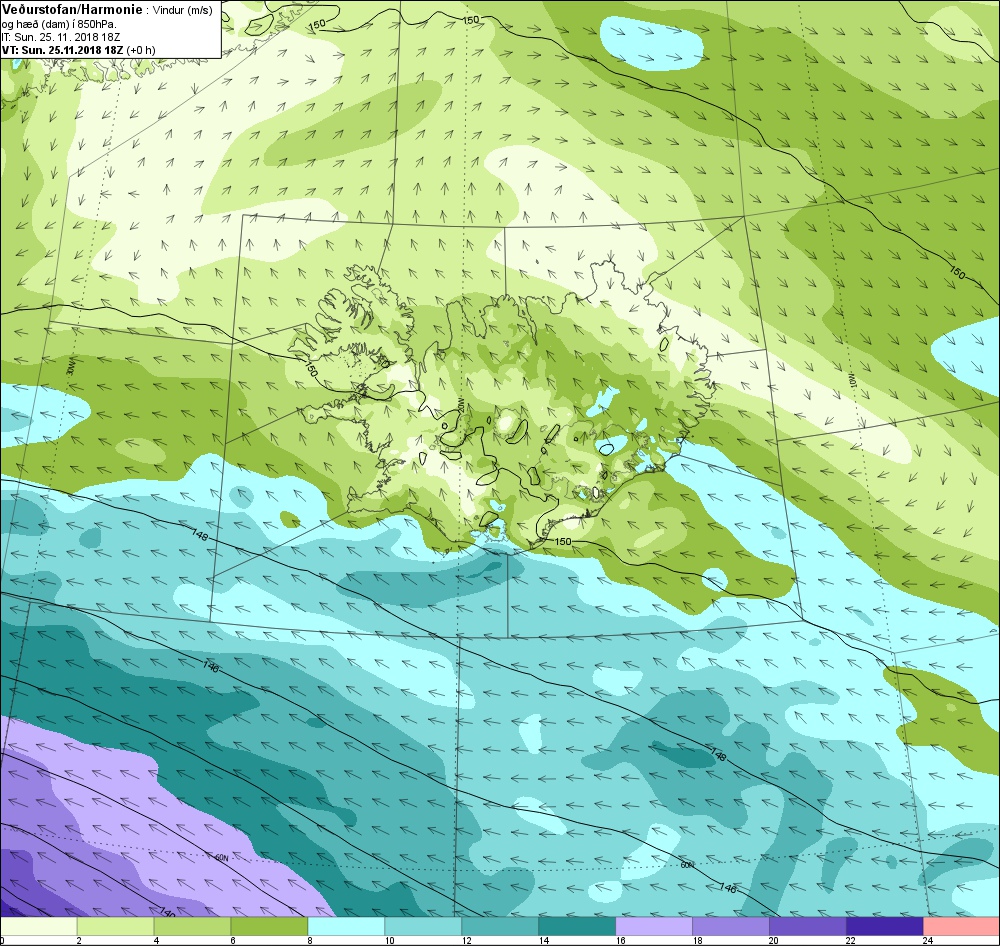Select the medium purple 18–20 m/s legend swatch
1000x946 pixels.
pyautogui.click(x=731, y=926)
